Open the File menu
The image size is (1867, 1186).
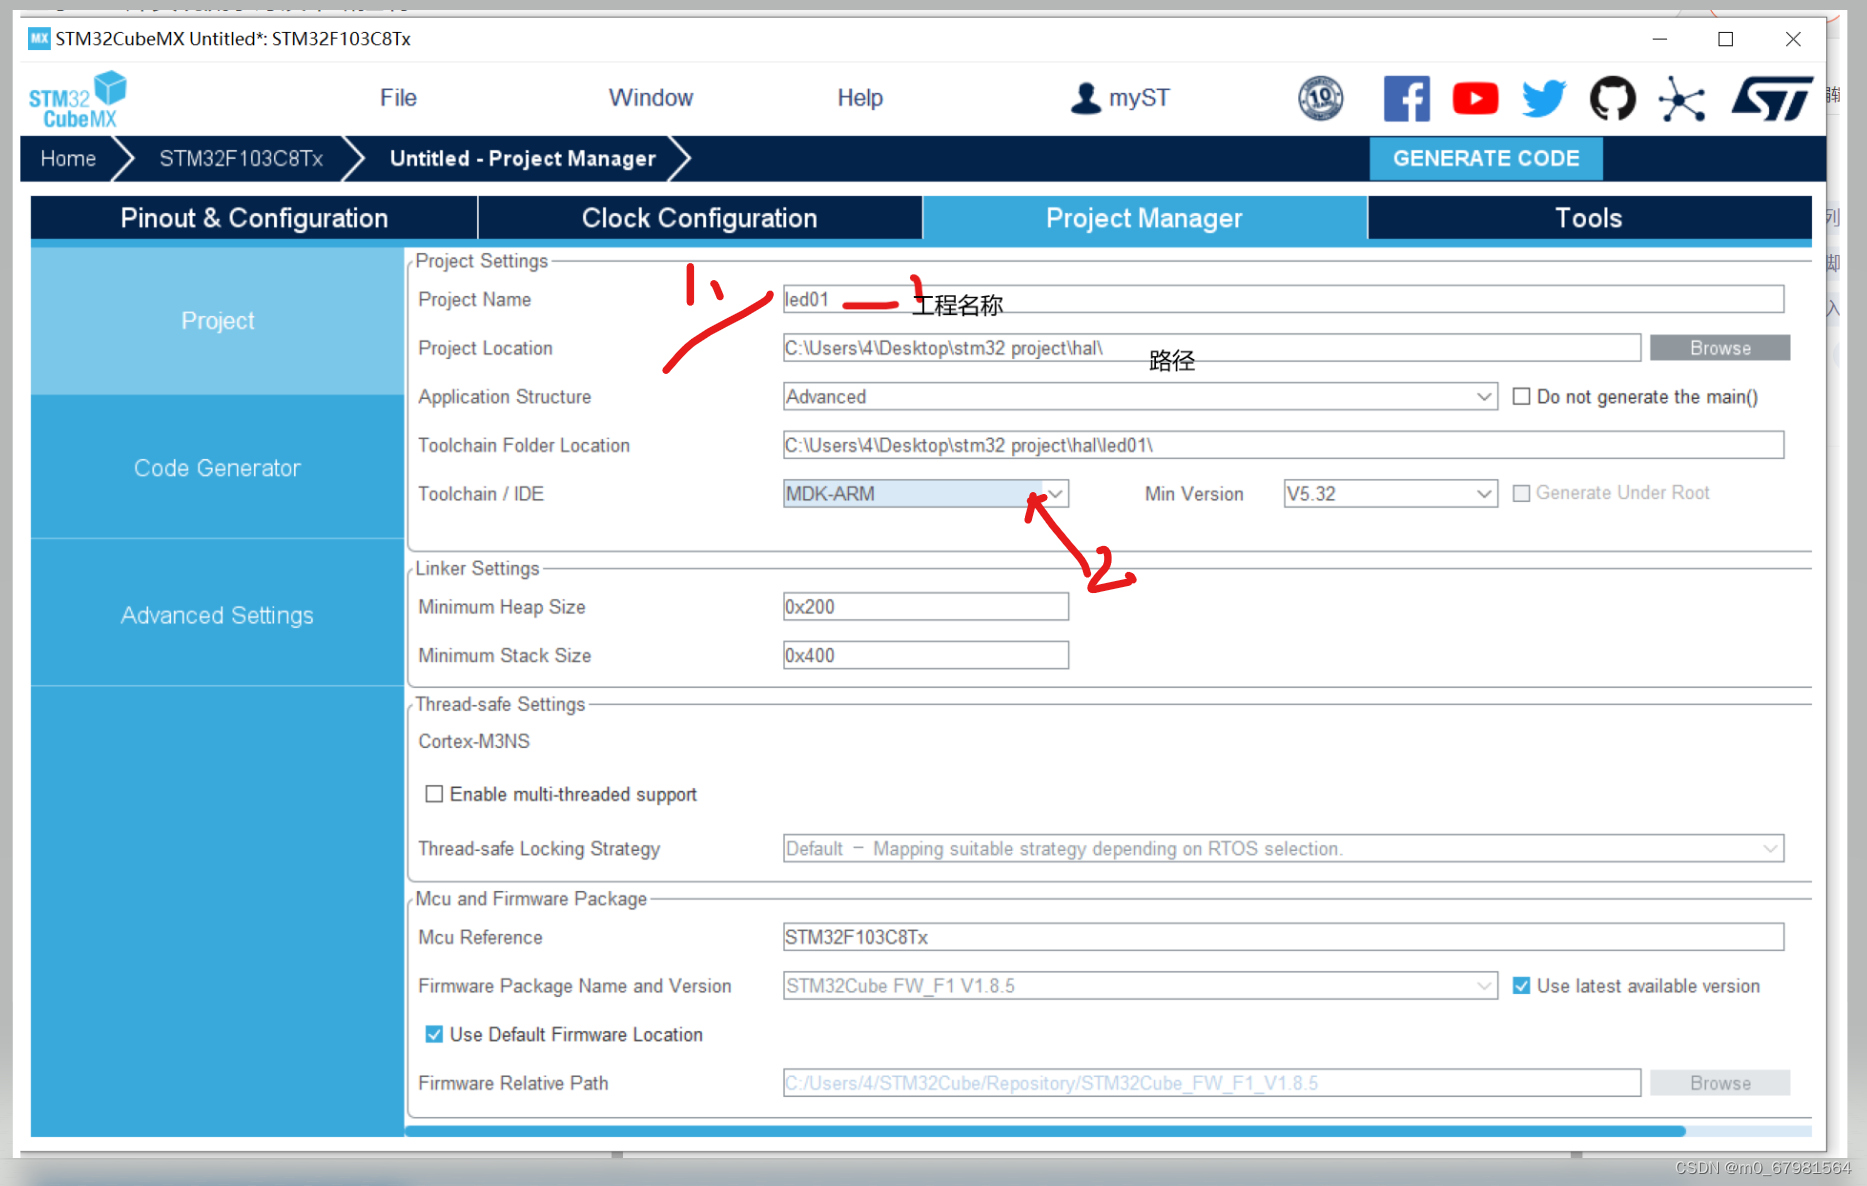[398, 98]
